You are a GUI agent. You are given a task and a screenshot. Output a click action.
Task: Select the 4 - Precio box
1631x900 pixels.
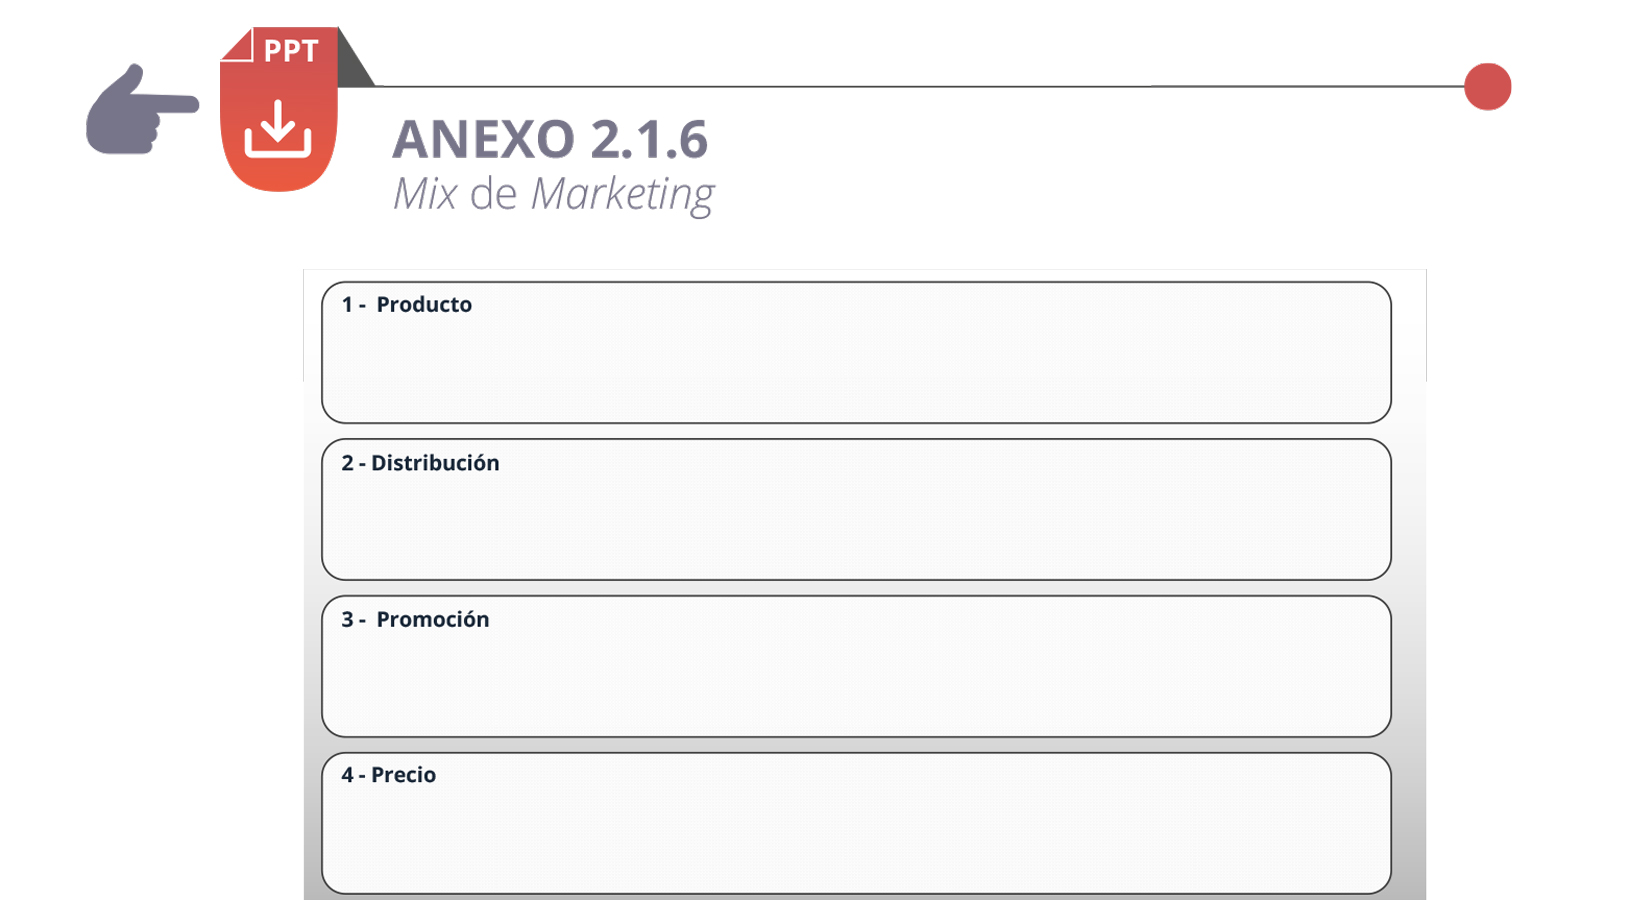click(856, 823)
